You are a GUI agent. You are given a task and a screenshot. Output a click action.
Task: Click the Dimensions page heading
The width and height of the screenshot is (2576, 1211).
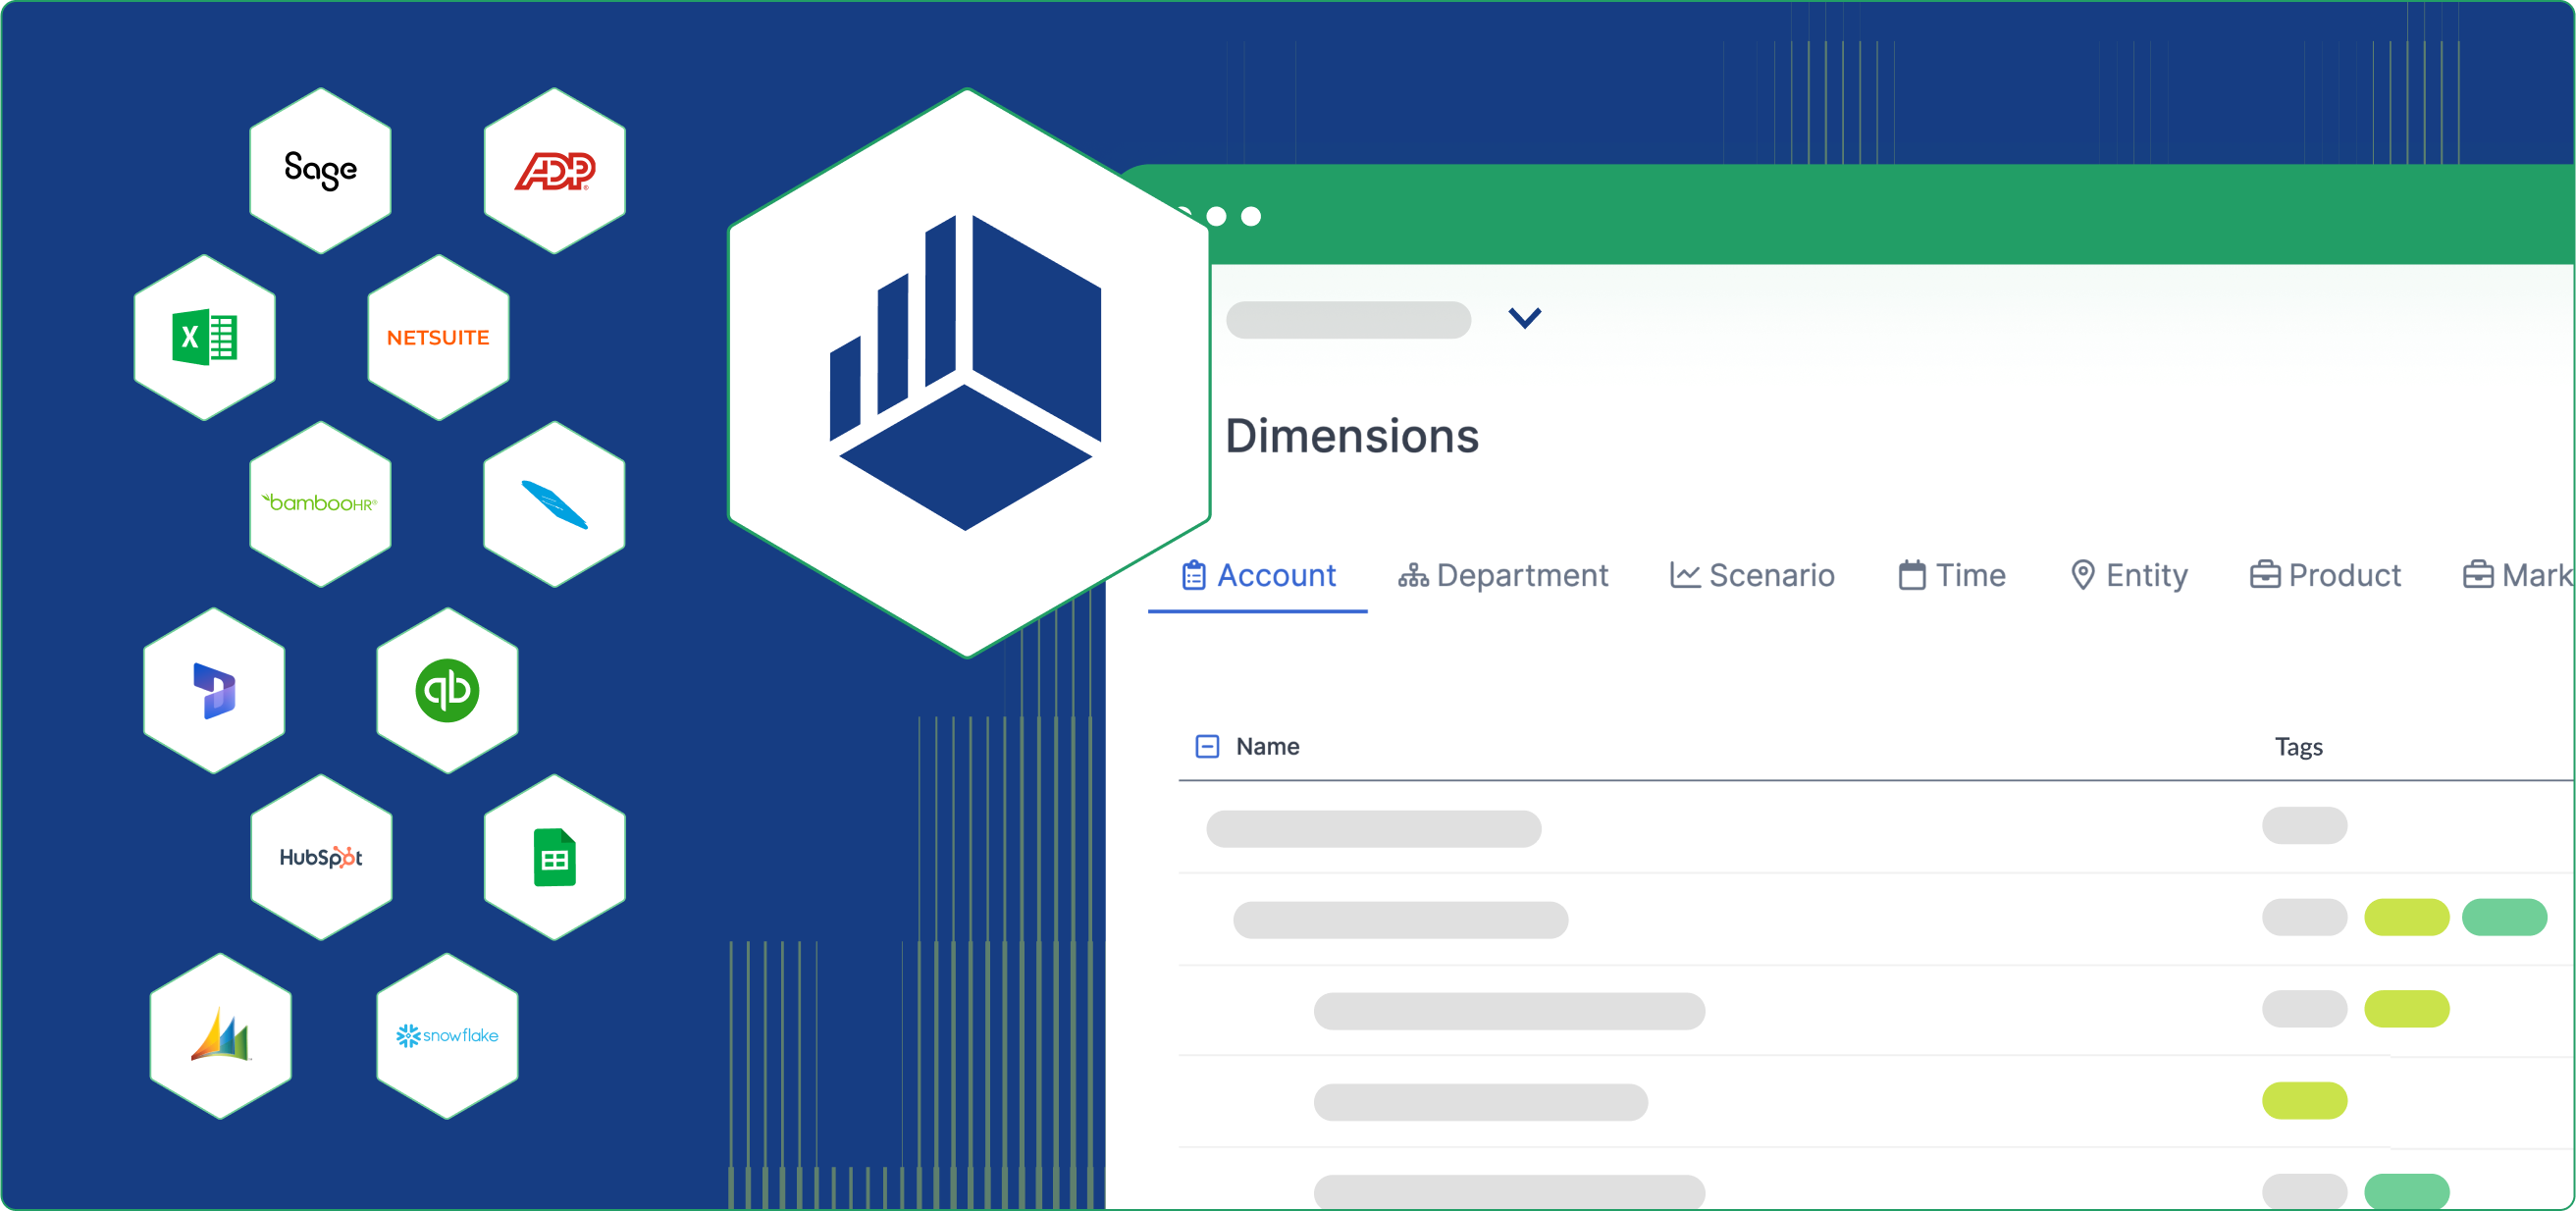1352,436
